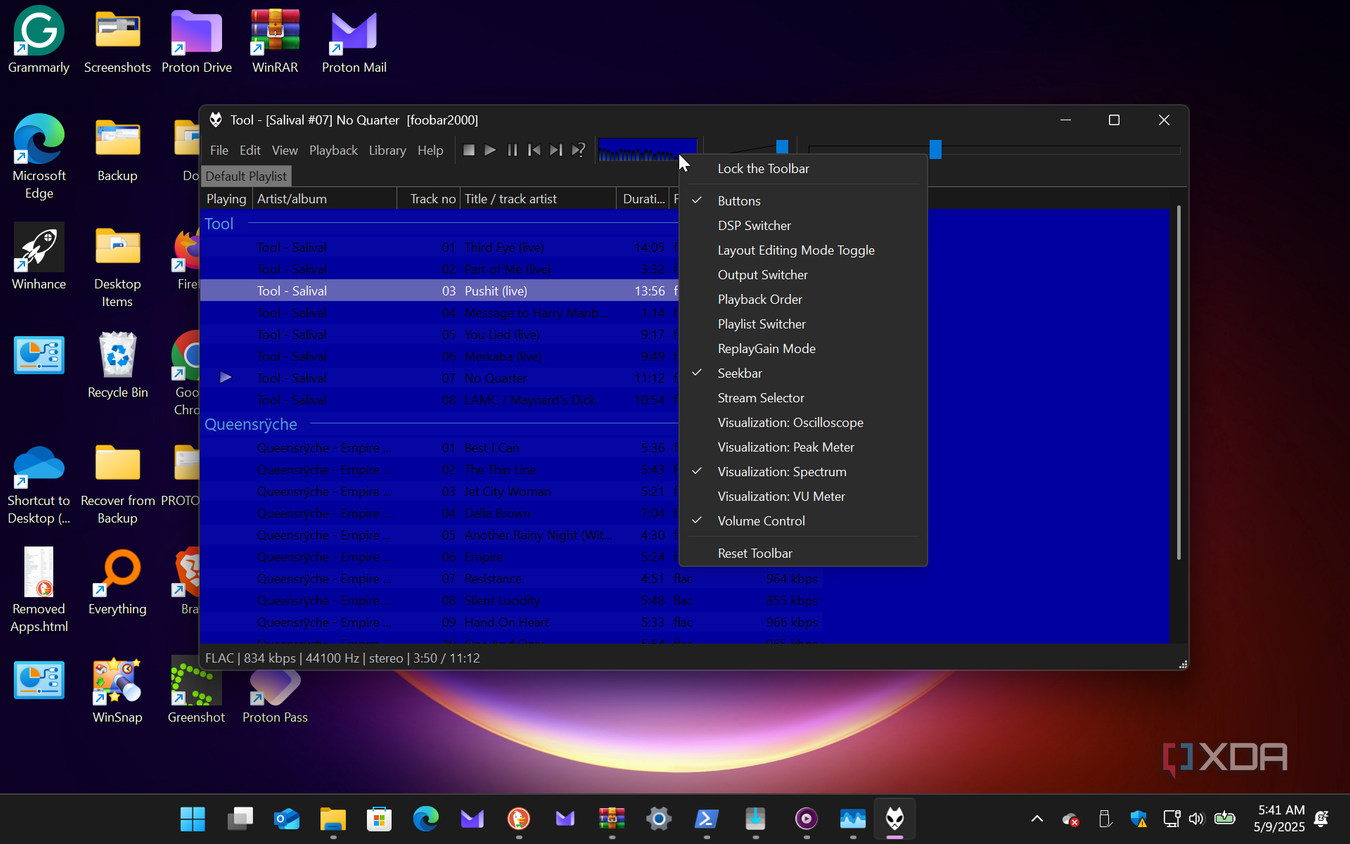1350x844 pixels.
Task: Uncheck Visualization: Spectrum item
Action: [803, 472]
